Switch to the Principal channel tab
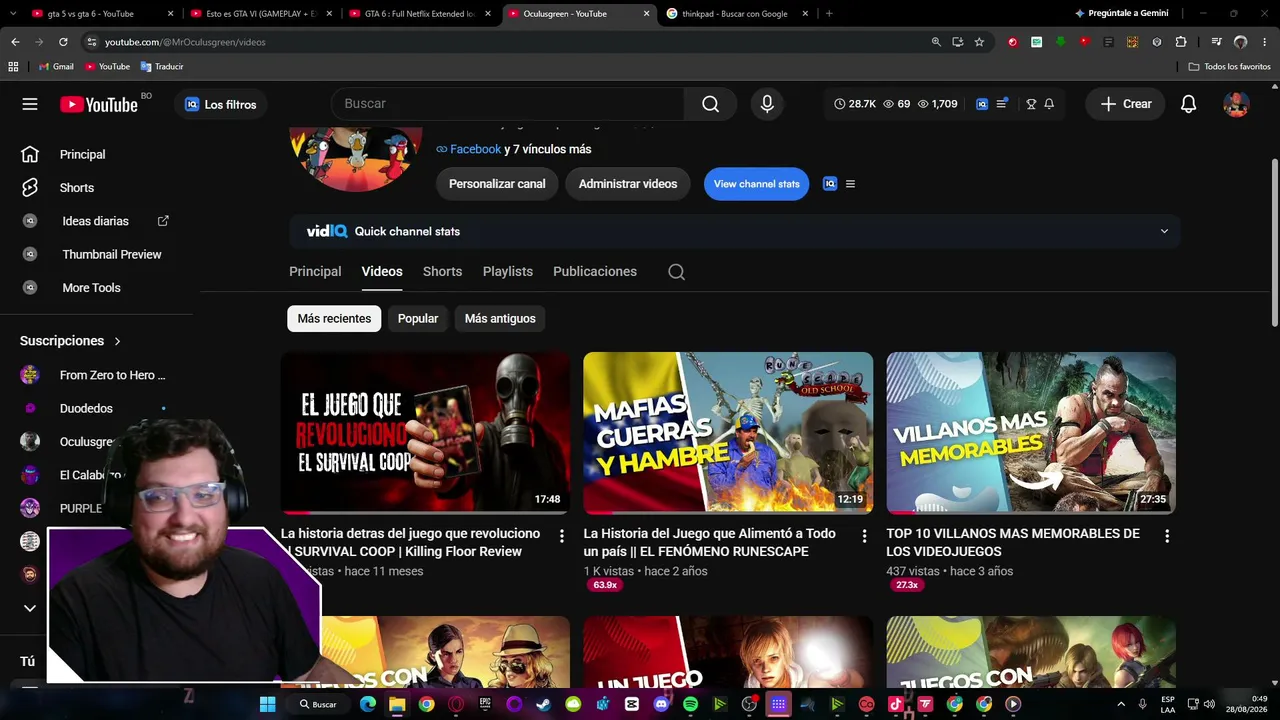1280x720 pixels. [315, 272]
